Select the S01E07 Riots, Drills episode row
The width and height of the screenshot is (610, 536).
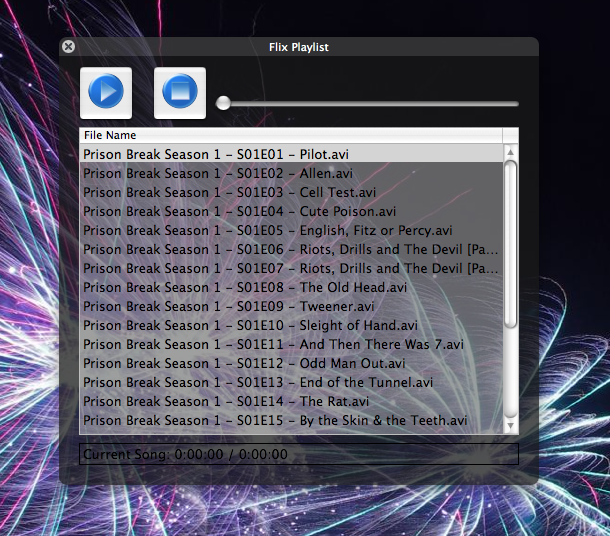[291, 268]
